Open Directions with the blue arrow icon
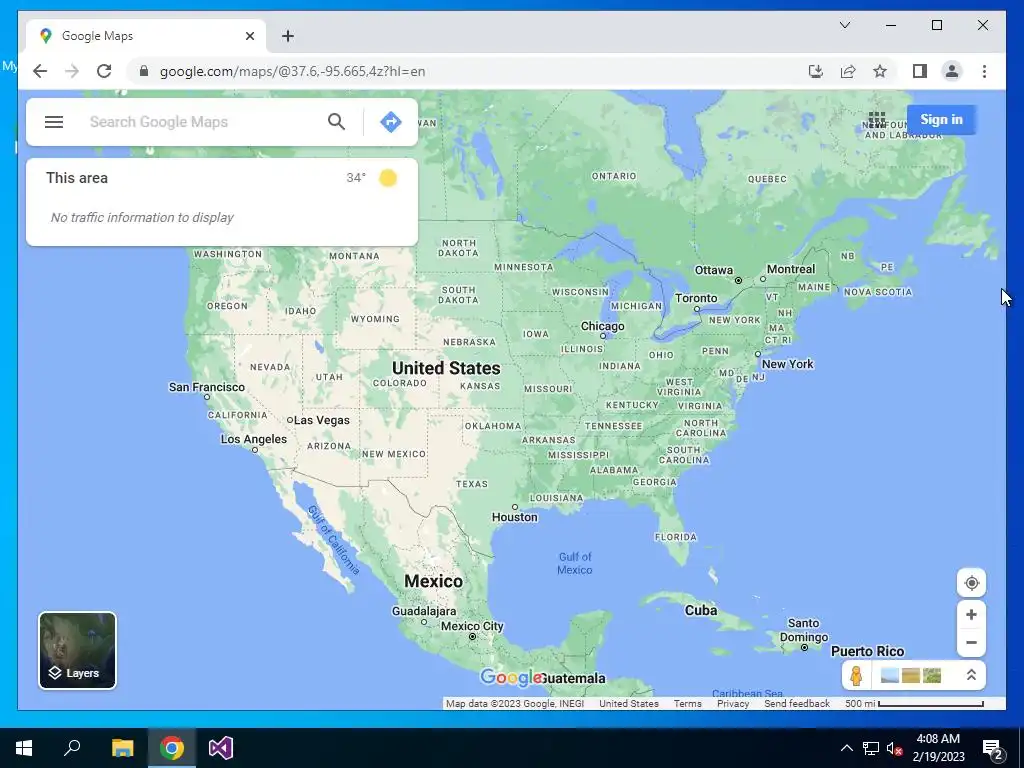The image size is (1024, 768). (391, 121)
